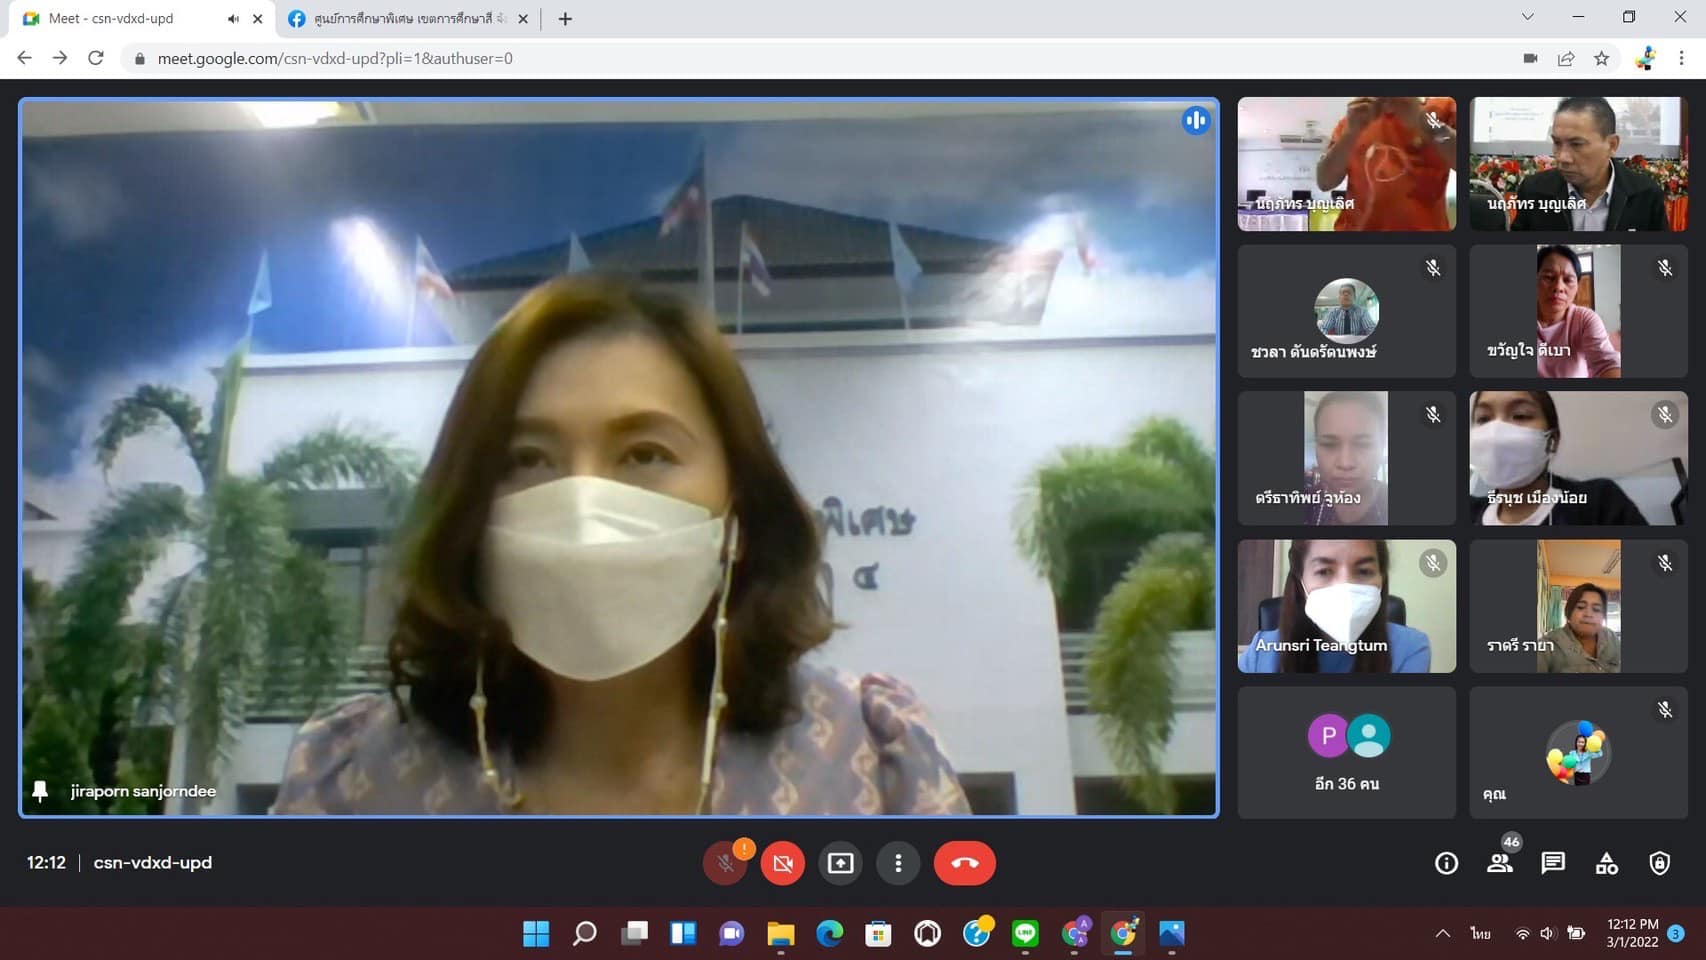Turn on the camera button
Screen dimensions: 1706x960
click(x=783, y=863)
